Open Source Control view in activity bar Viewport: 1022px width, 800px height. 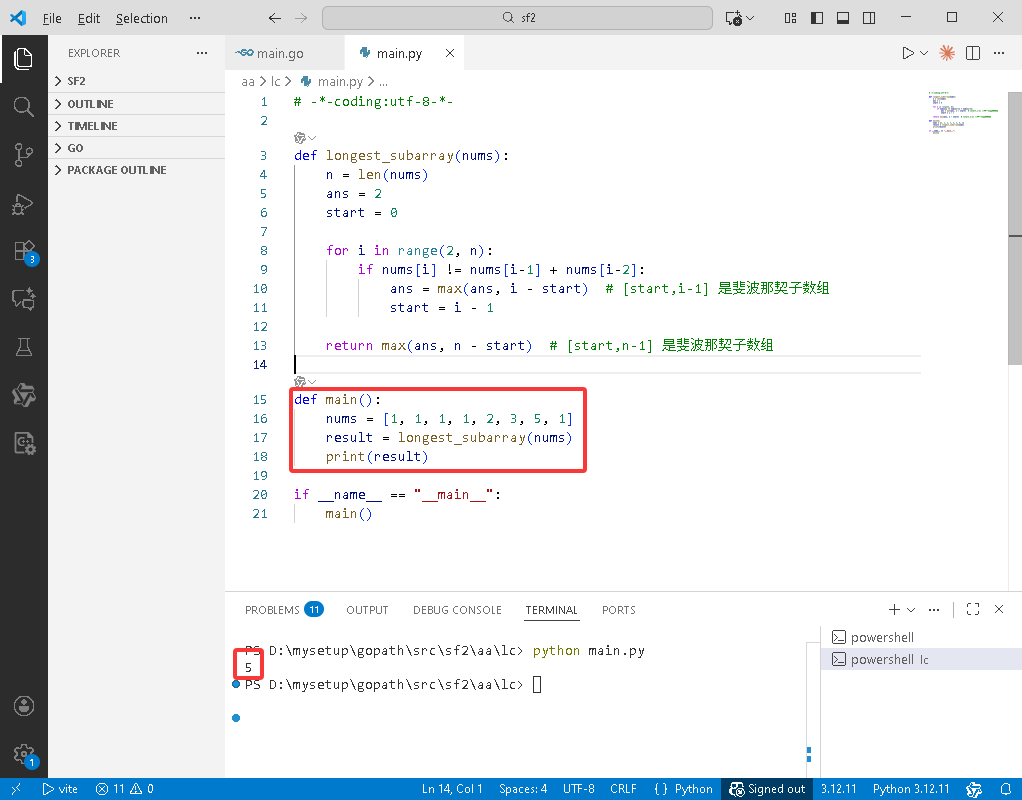tap(23, 155)
